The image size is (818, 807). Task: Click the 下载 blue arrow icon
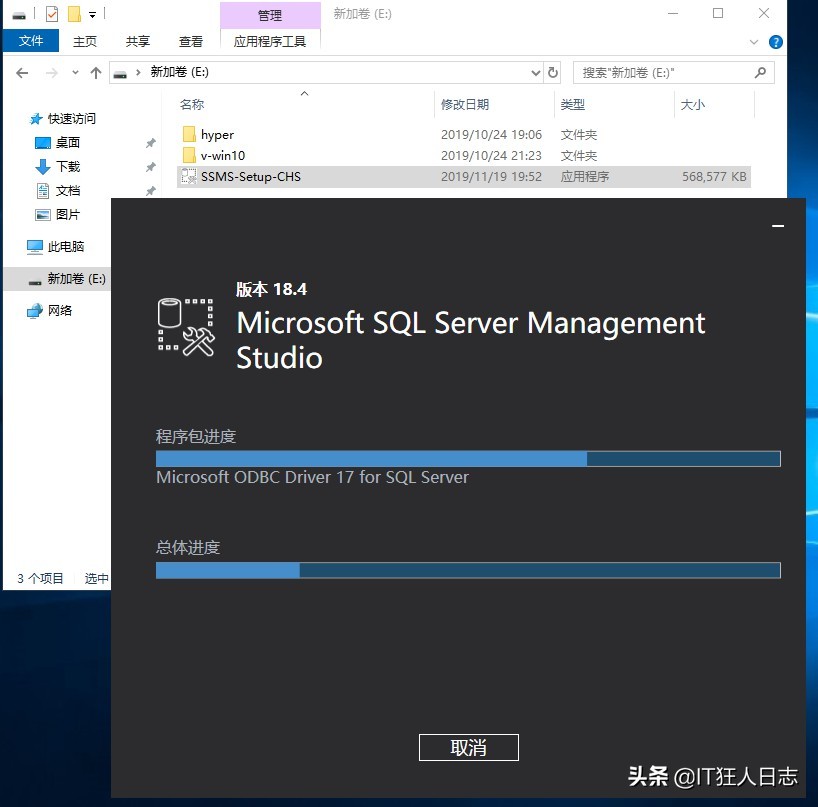click(x=43, y=167)
